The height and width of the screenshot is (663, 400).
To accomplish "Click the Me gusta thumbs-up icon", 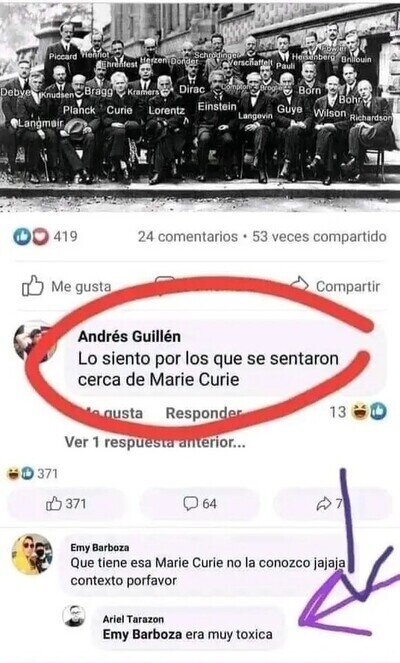I will (33, 286).
